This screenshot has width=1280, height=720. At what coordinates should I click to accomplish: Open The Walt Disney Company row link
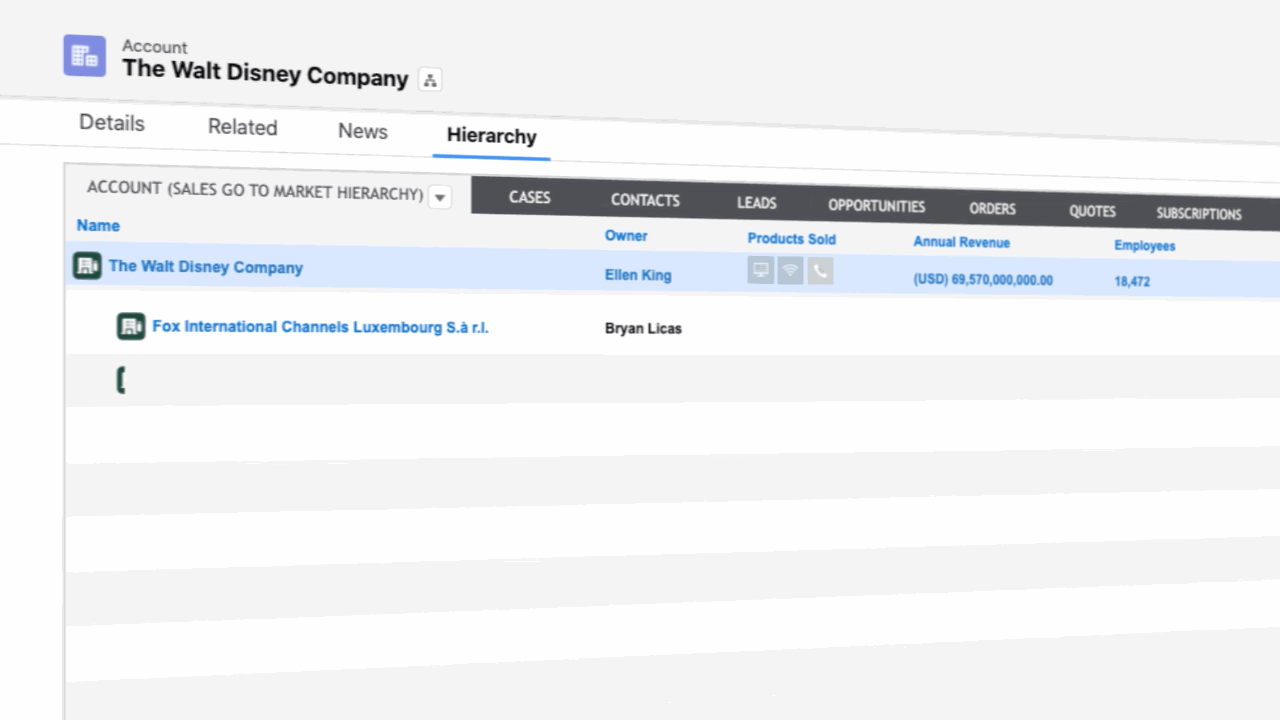[206, 267]
